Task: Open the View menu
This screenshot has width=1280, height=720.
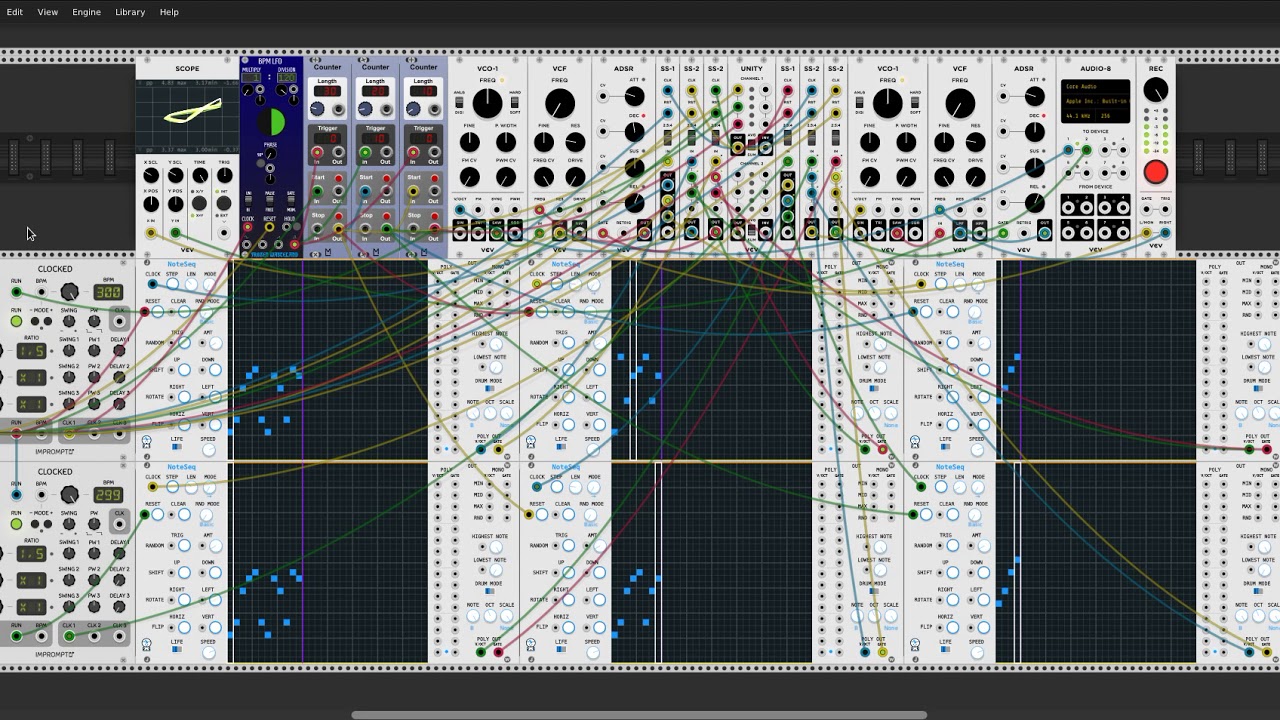Action: 47,12
